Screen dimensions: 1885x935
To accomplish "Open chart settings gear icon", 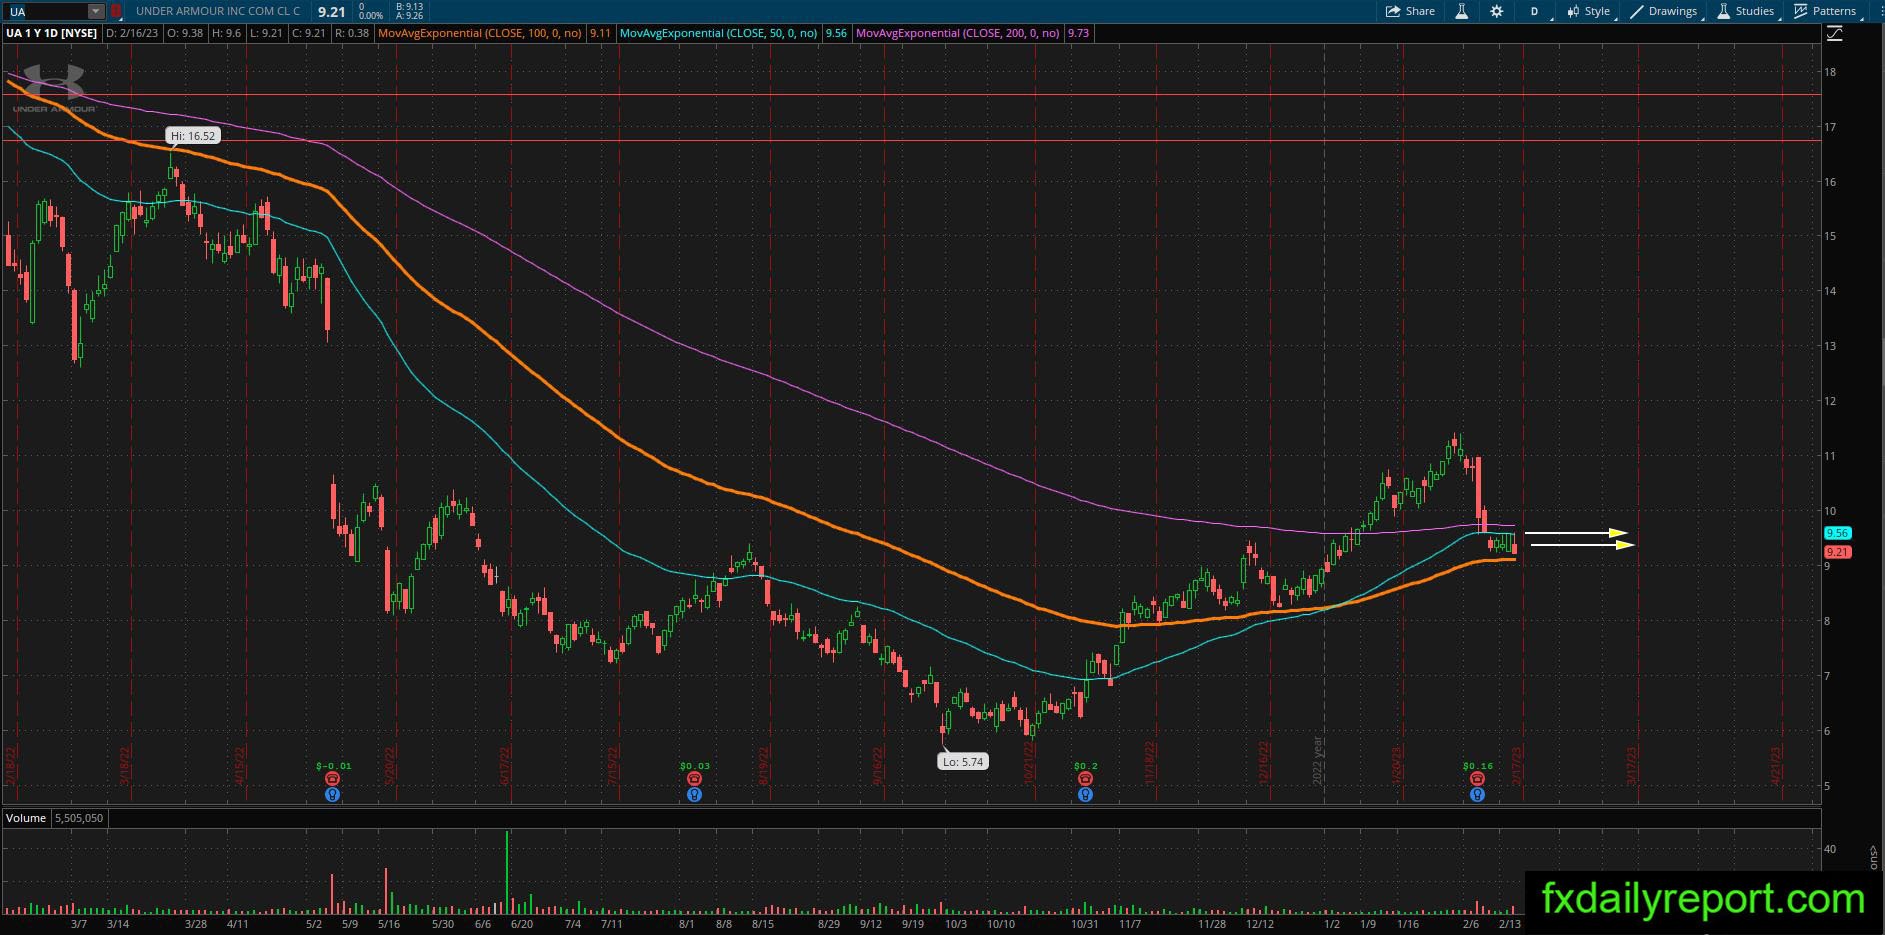I will coord(1496,11).
